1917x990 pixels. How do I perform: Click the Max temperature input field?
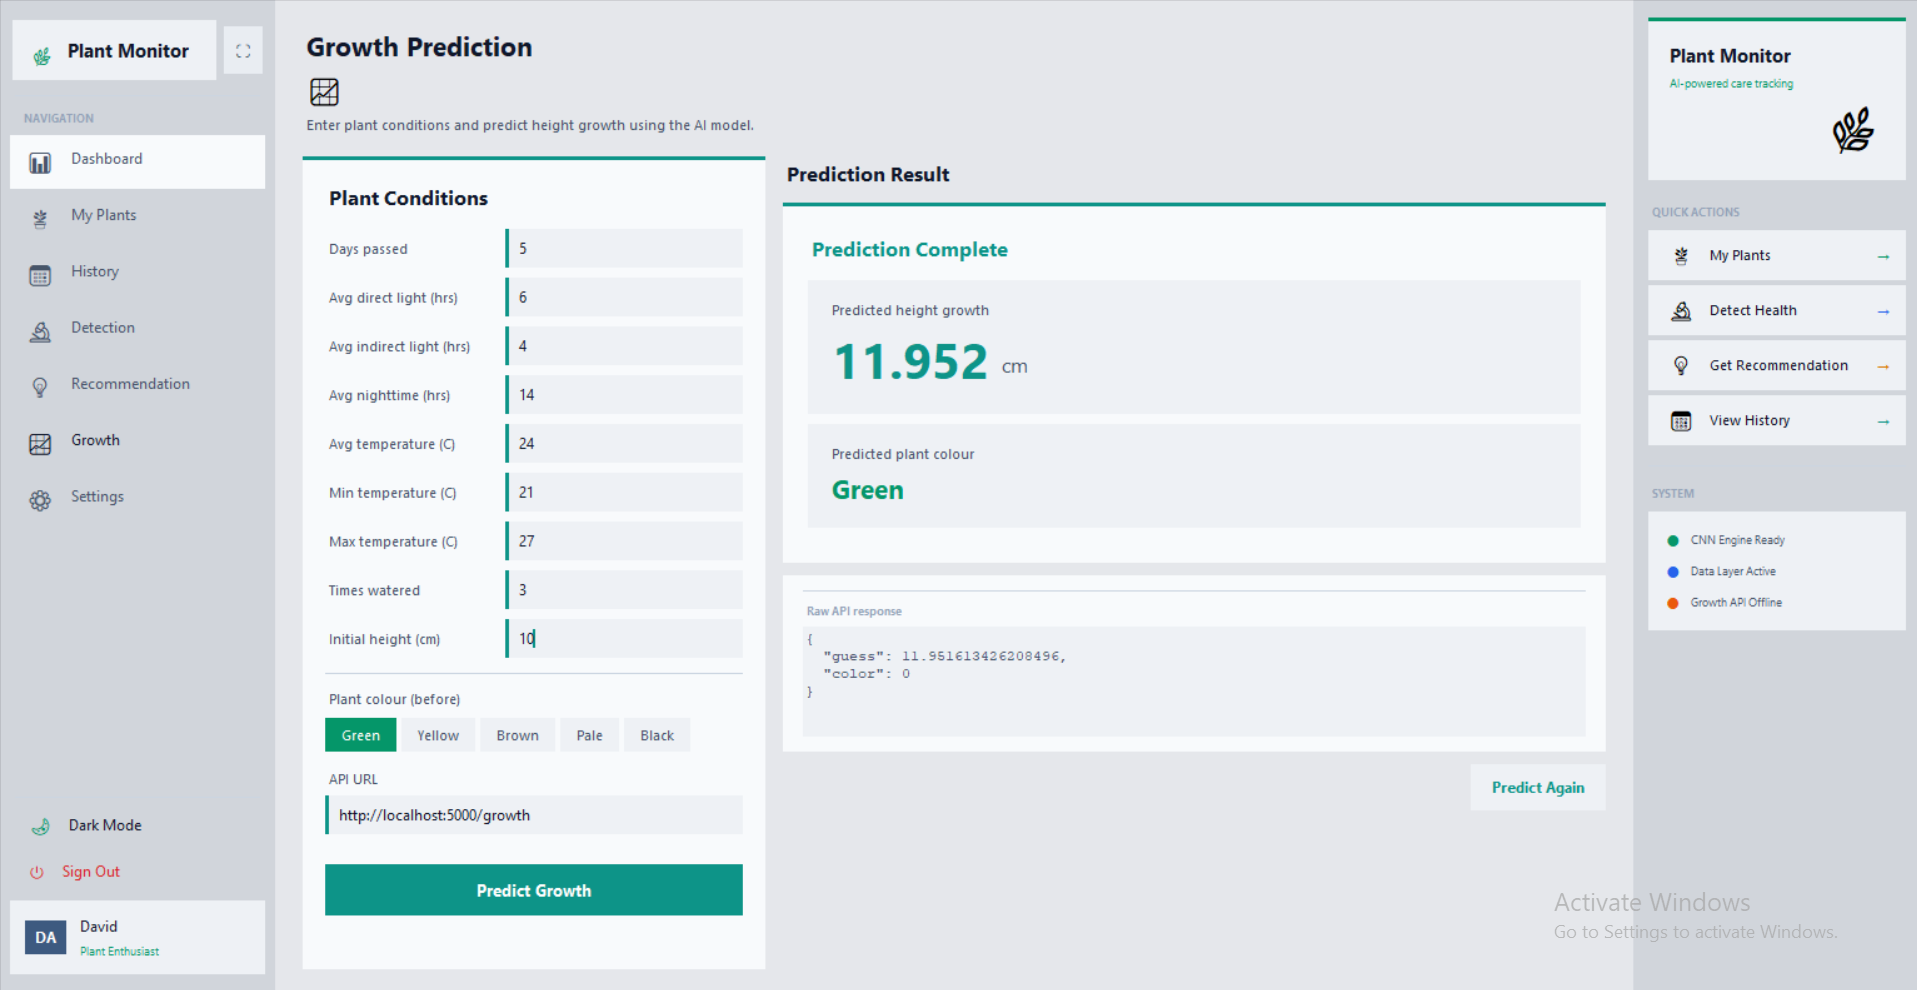tap(625, 541)
